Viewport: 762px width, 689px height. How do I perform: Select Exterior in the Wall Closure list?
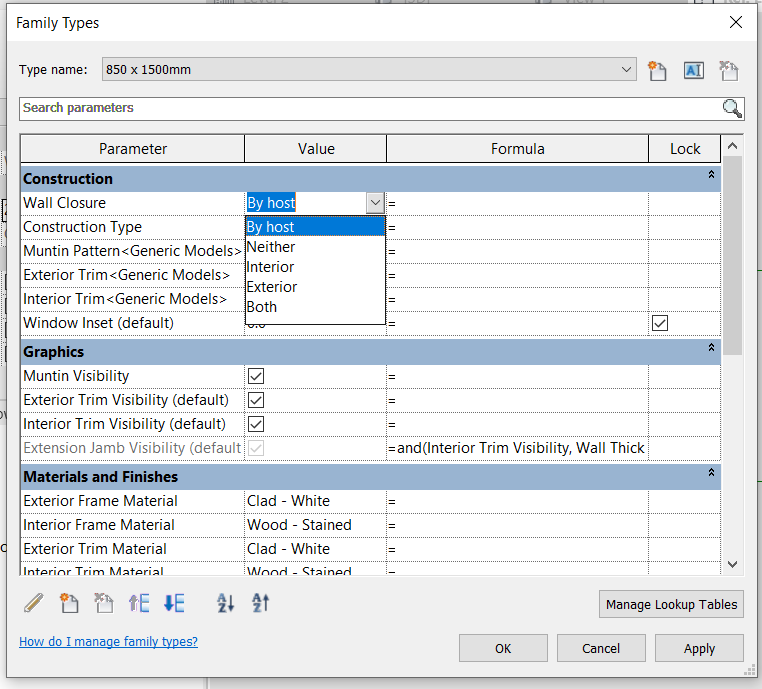point(315,287)
